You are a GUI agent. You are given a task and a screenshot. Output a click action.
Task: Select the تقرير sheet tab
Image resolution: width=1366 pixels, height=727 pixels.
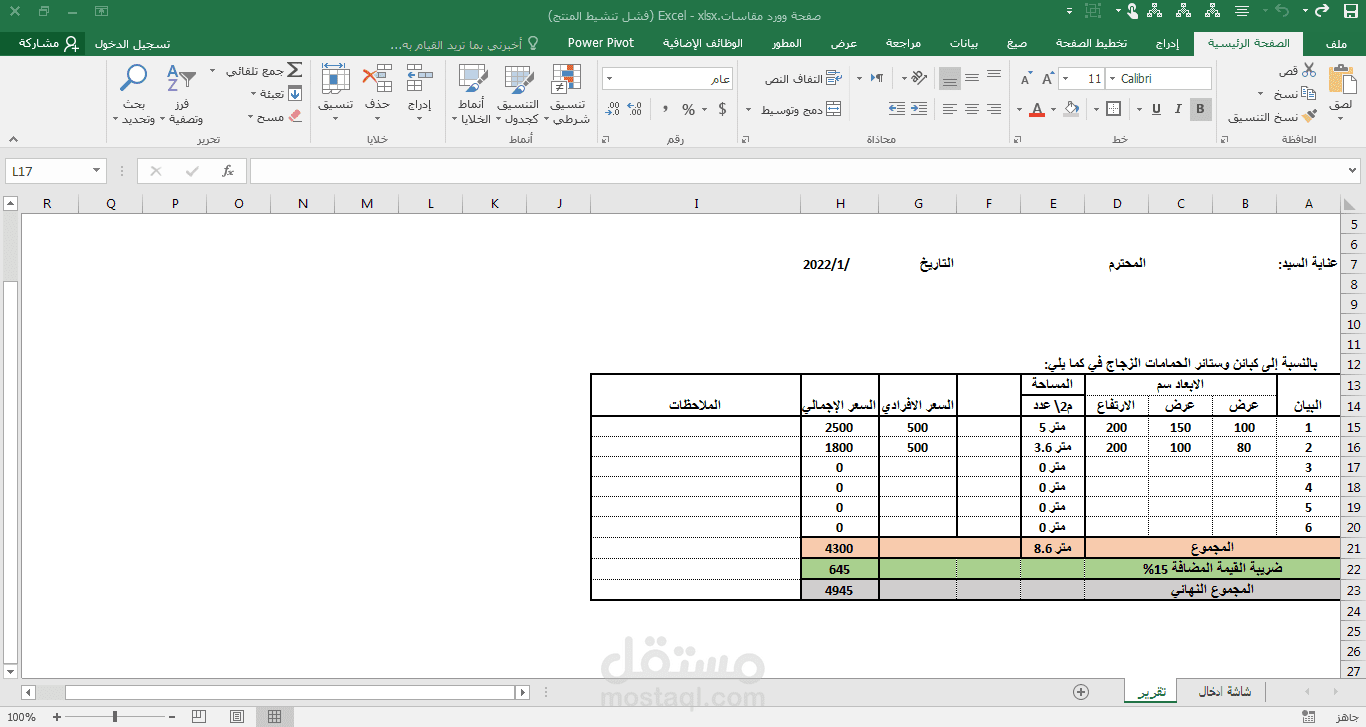(1153, 692)
